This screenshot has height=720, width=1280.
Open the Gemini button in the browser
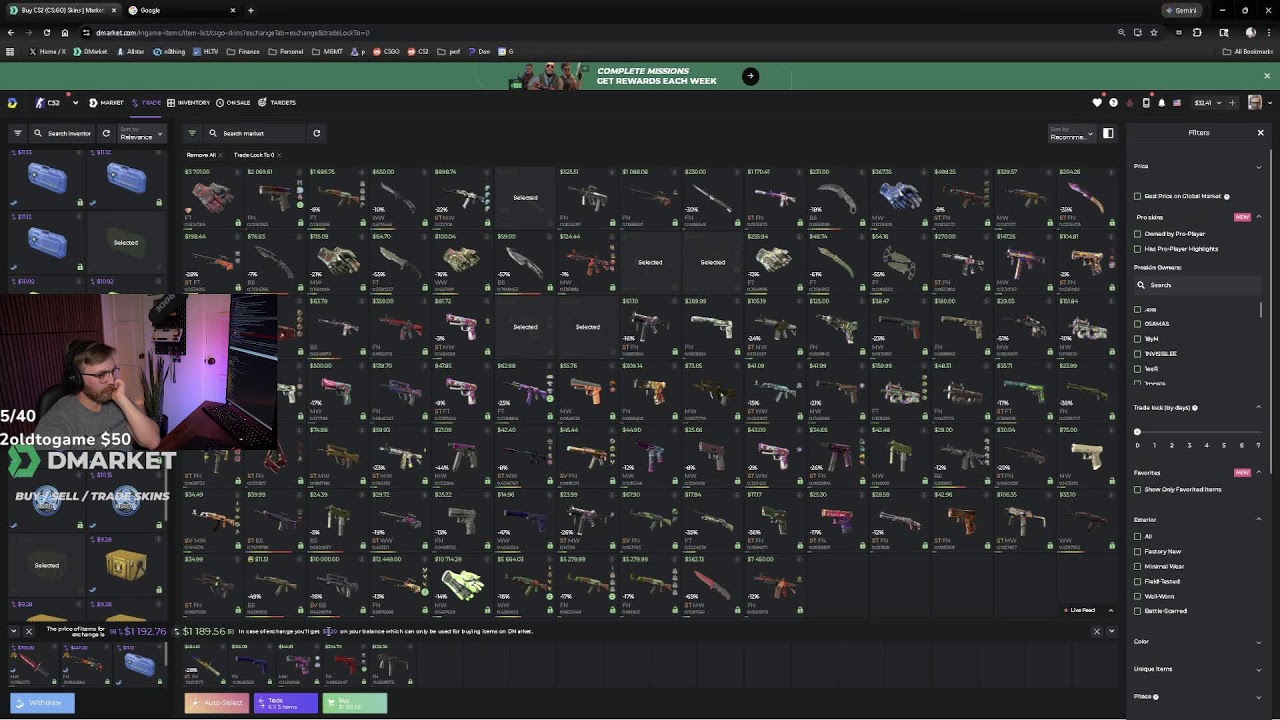pyautogui.click(x=1181, y=10)
